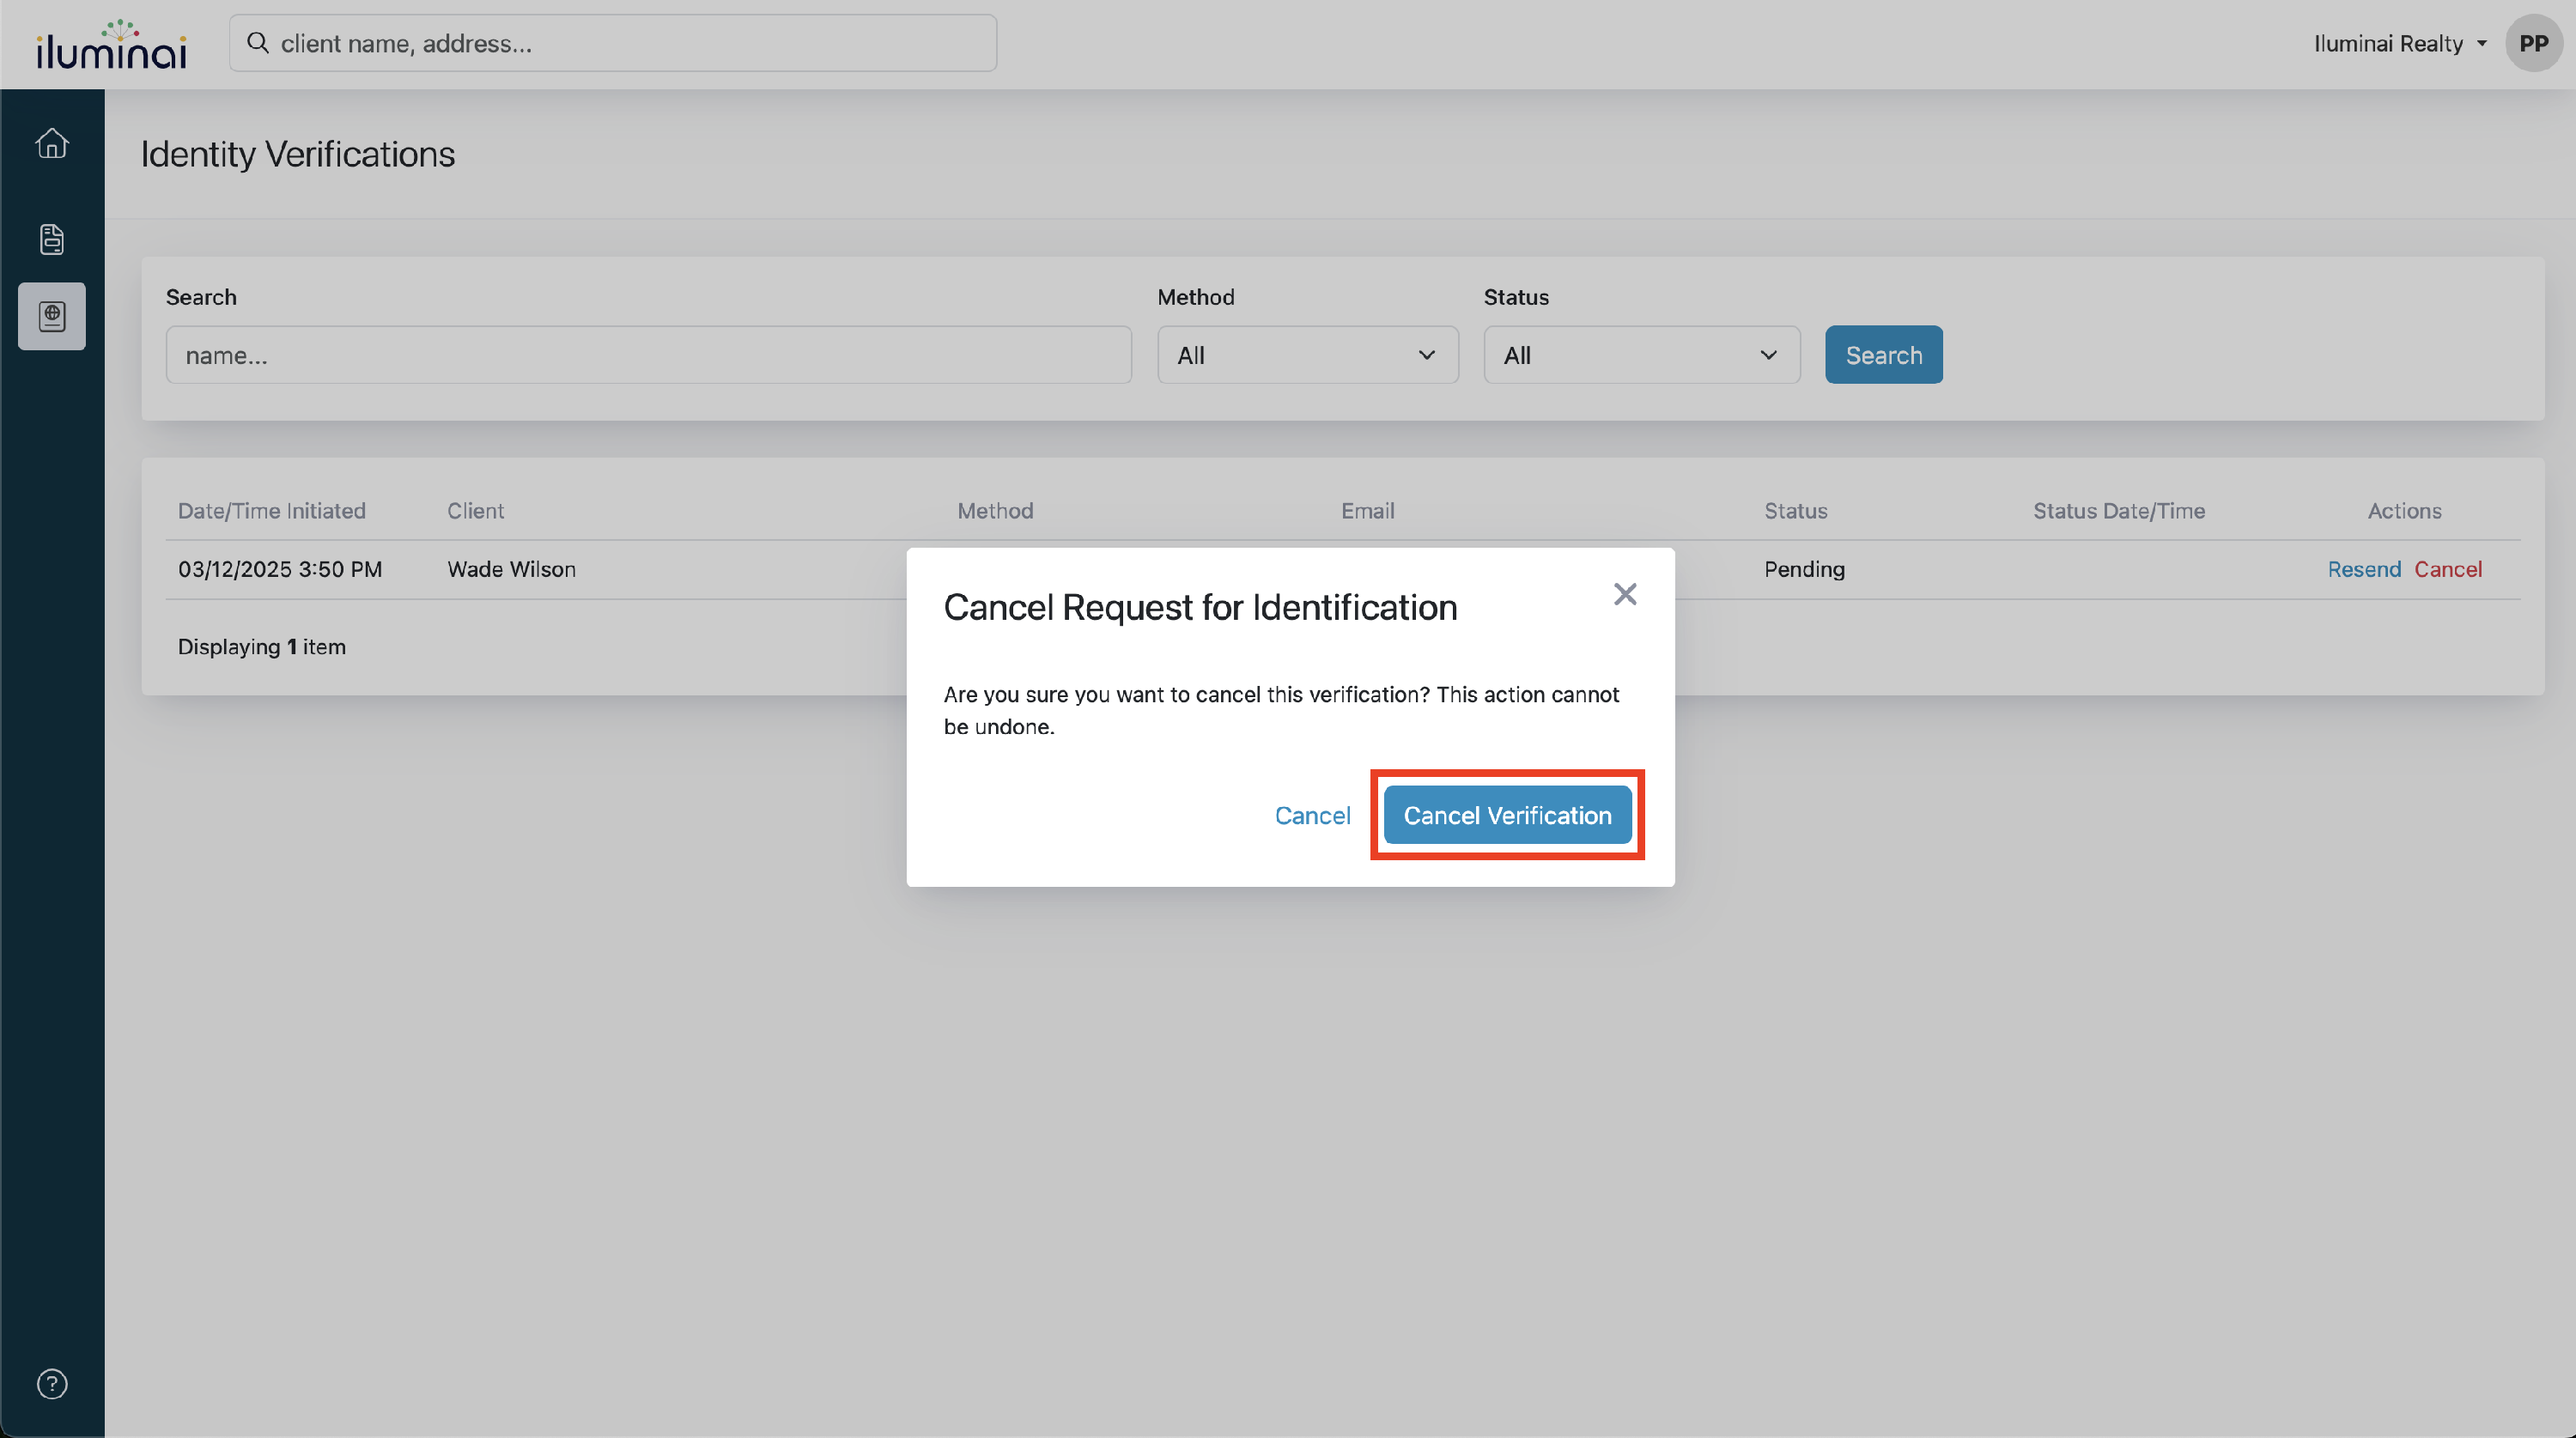Screen dimensions: 2576x1438
Task: Expand the Iluminai Realty account dropdown
Action: 2400,43
